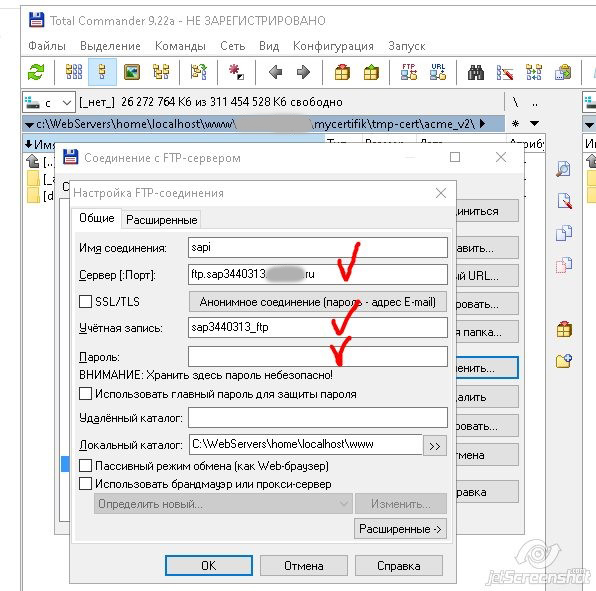Viewport: 596px width, 591px height.
Task: Show the directory tree view icon
Action: coord(161,71)
